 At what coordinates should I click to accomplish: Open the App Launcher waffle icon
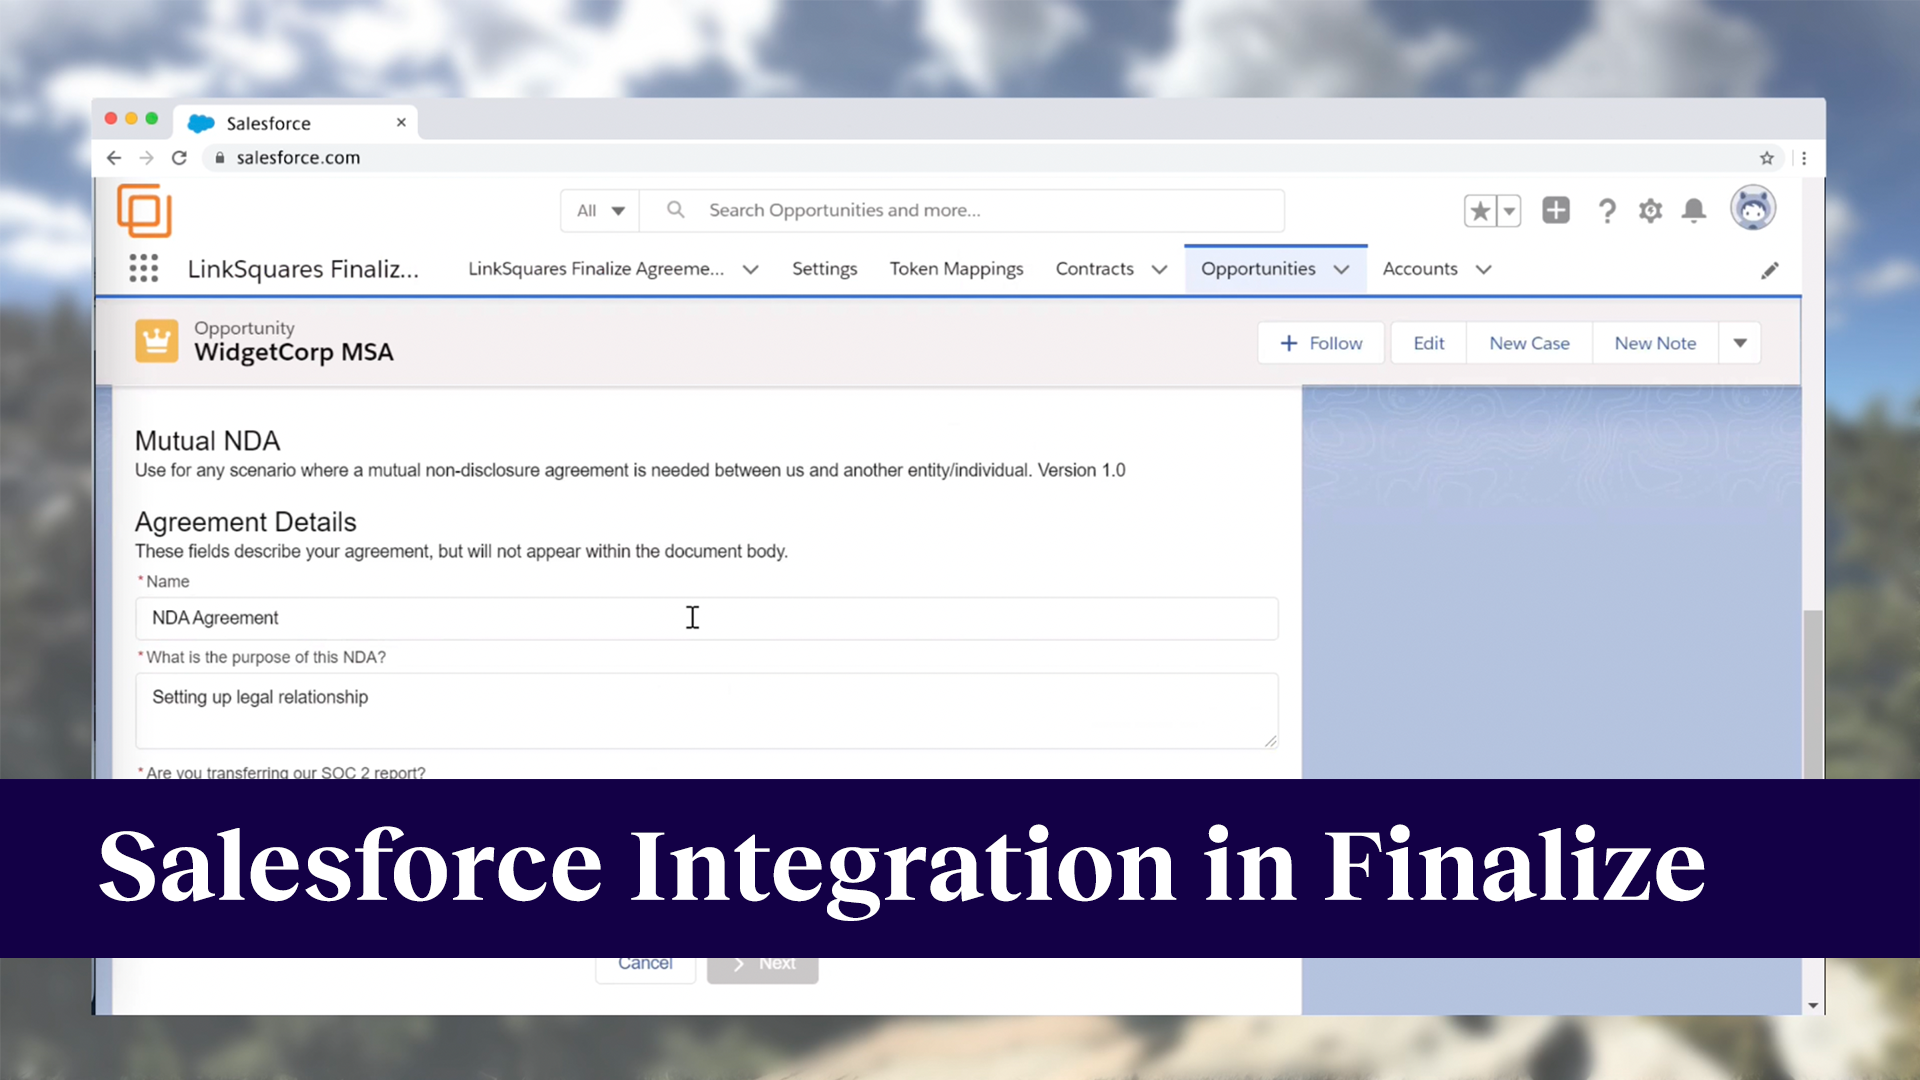[x=144, y=268]
